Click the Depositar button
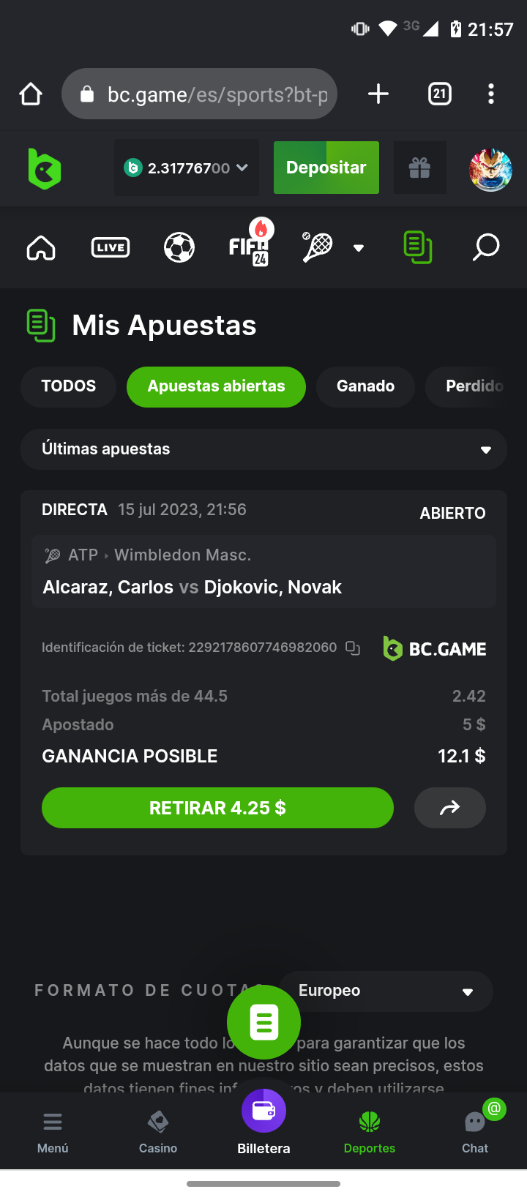The height and width of the screenshot is (1200, 527). 326,168
